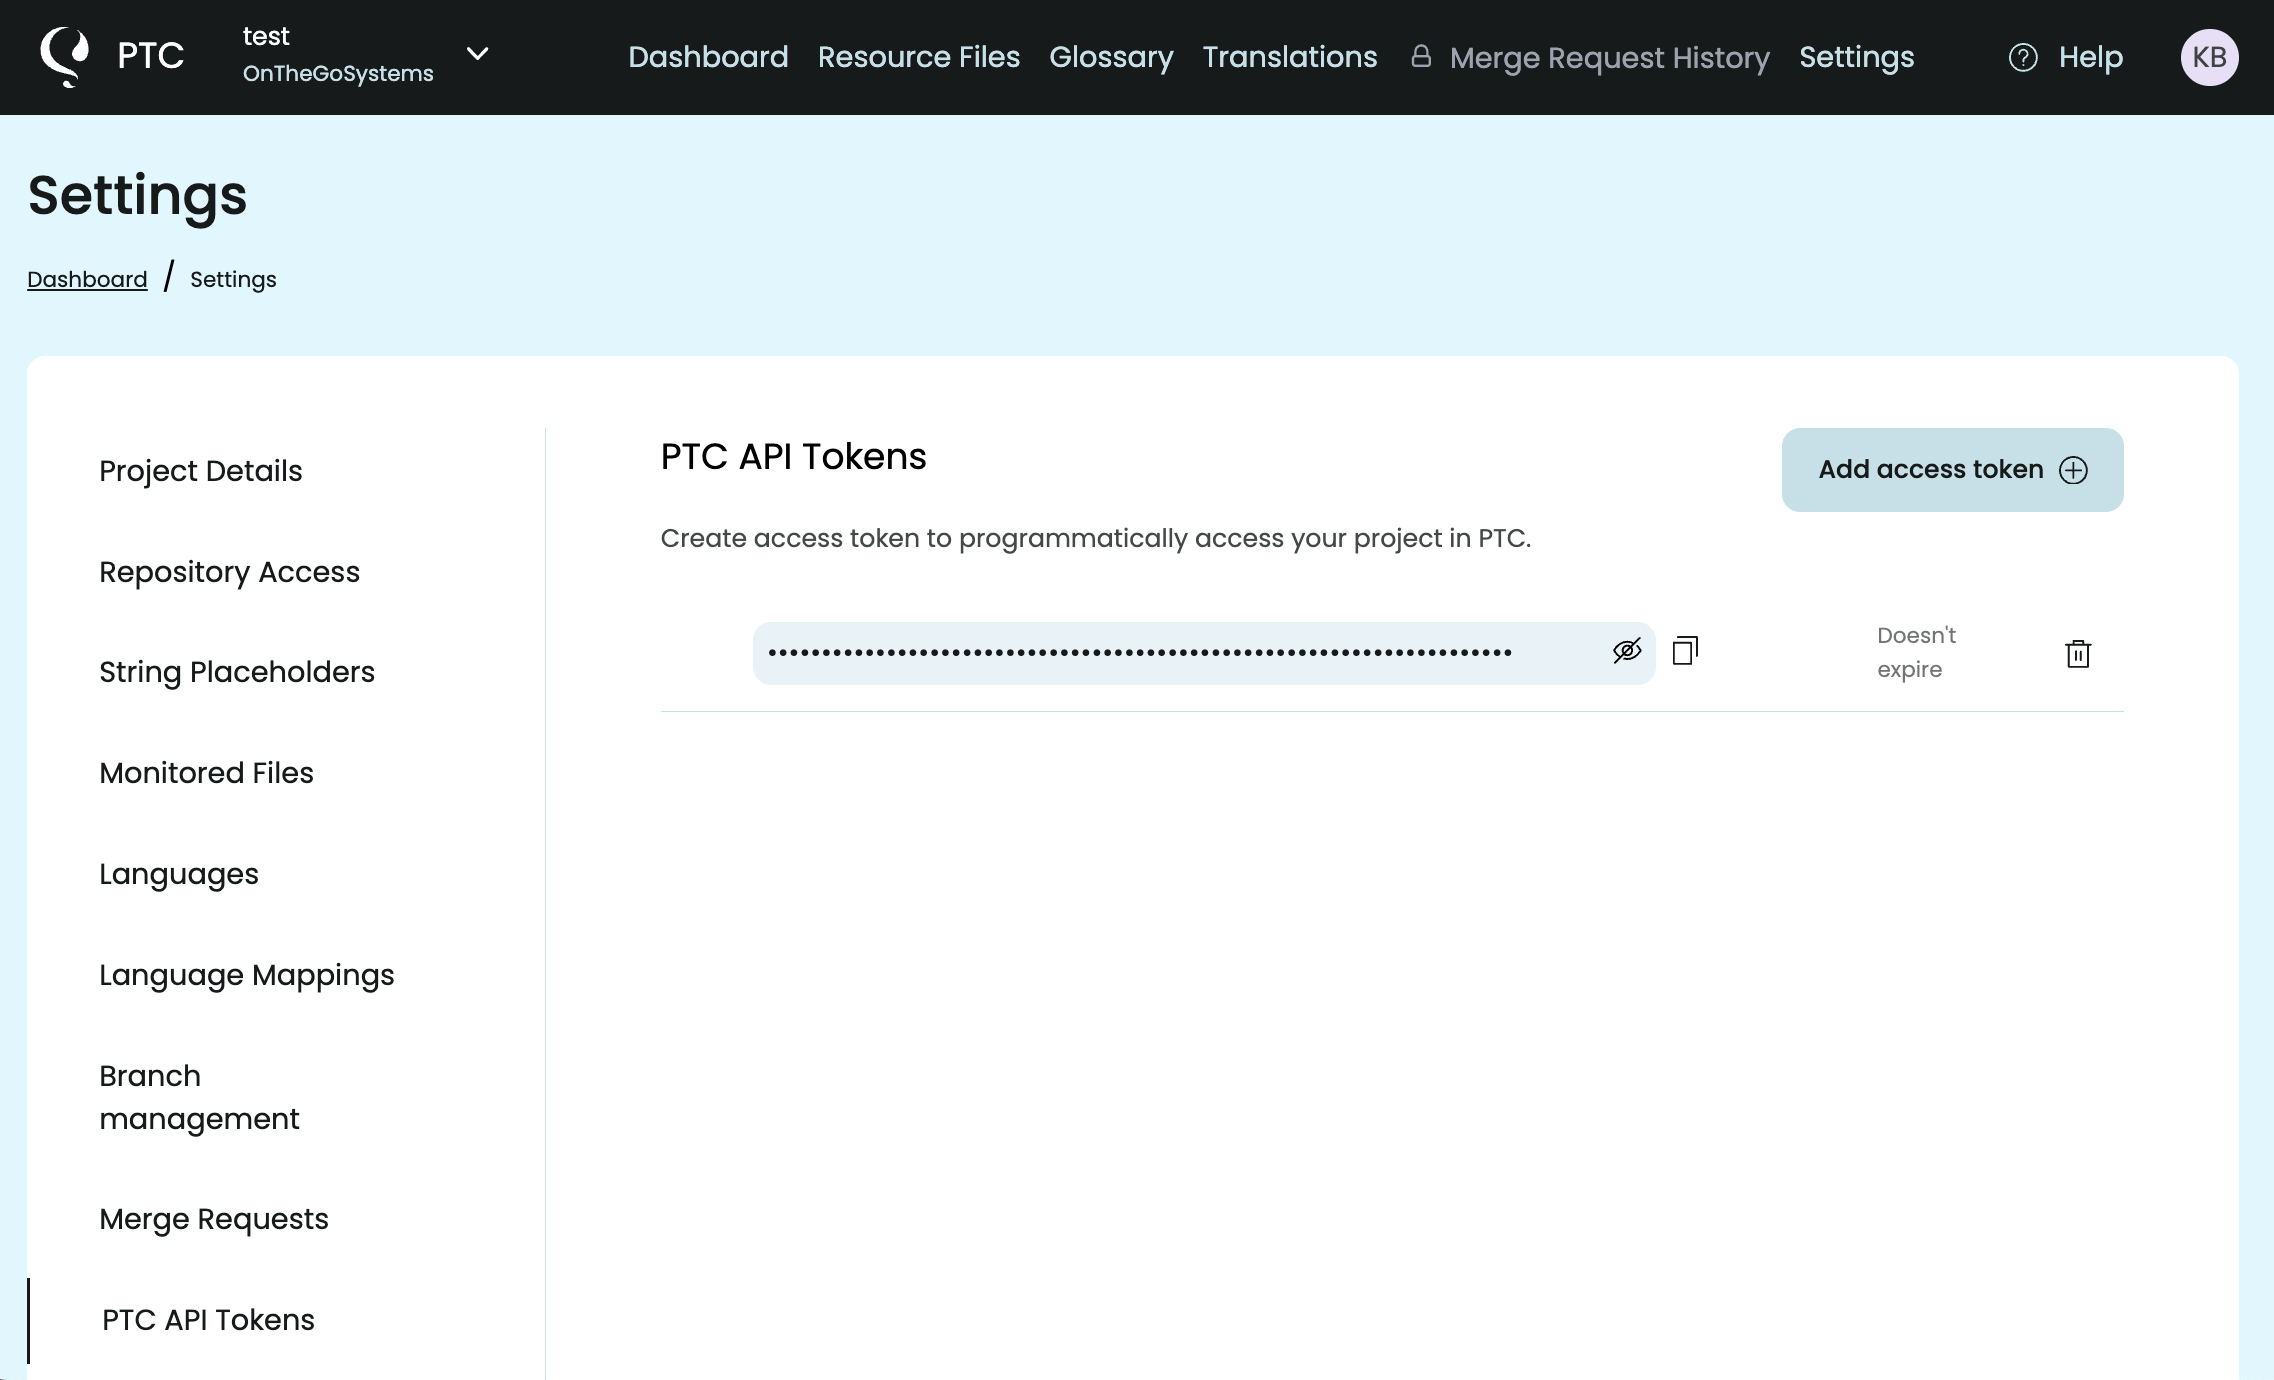Select Branch management in sidebar
Image resolution: width=2274 pixels, height=1380 pixels.
[x=199, y=1097]
